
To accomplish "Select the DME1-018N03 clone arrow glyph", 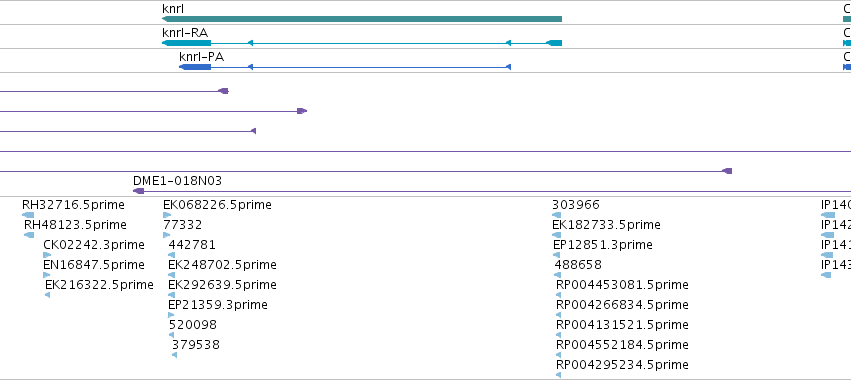I will click(138, 191).
